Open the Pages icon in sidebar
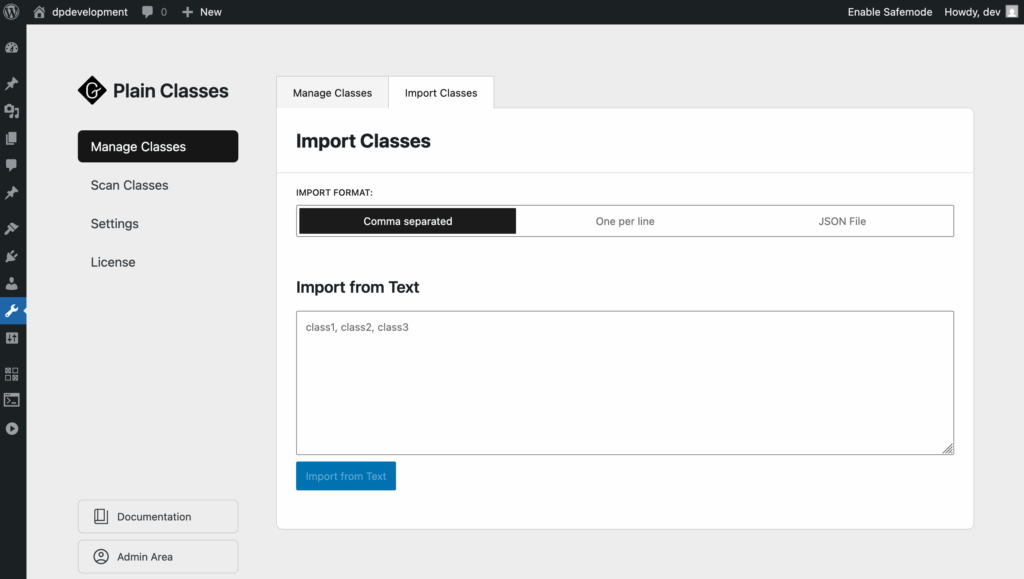The height and width of the screenshot is (579, 1024). 12,138
